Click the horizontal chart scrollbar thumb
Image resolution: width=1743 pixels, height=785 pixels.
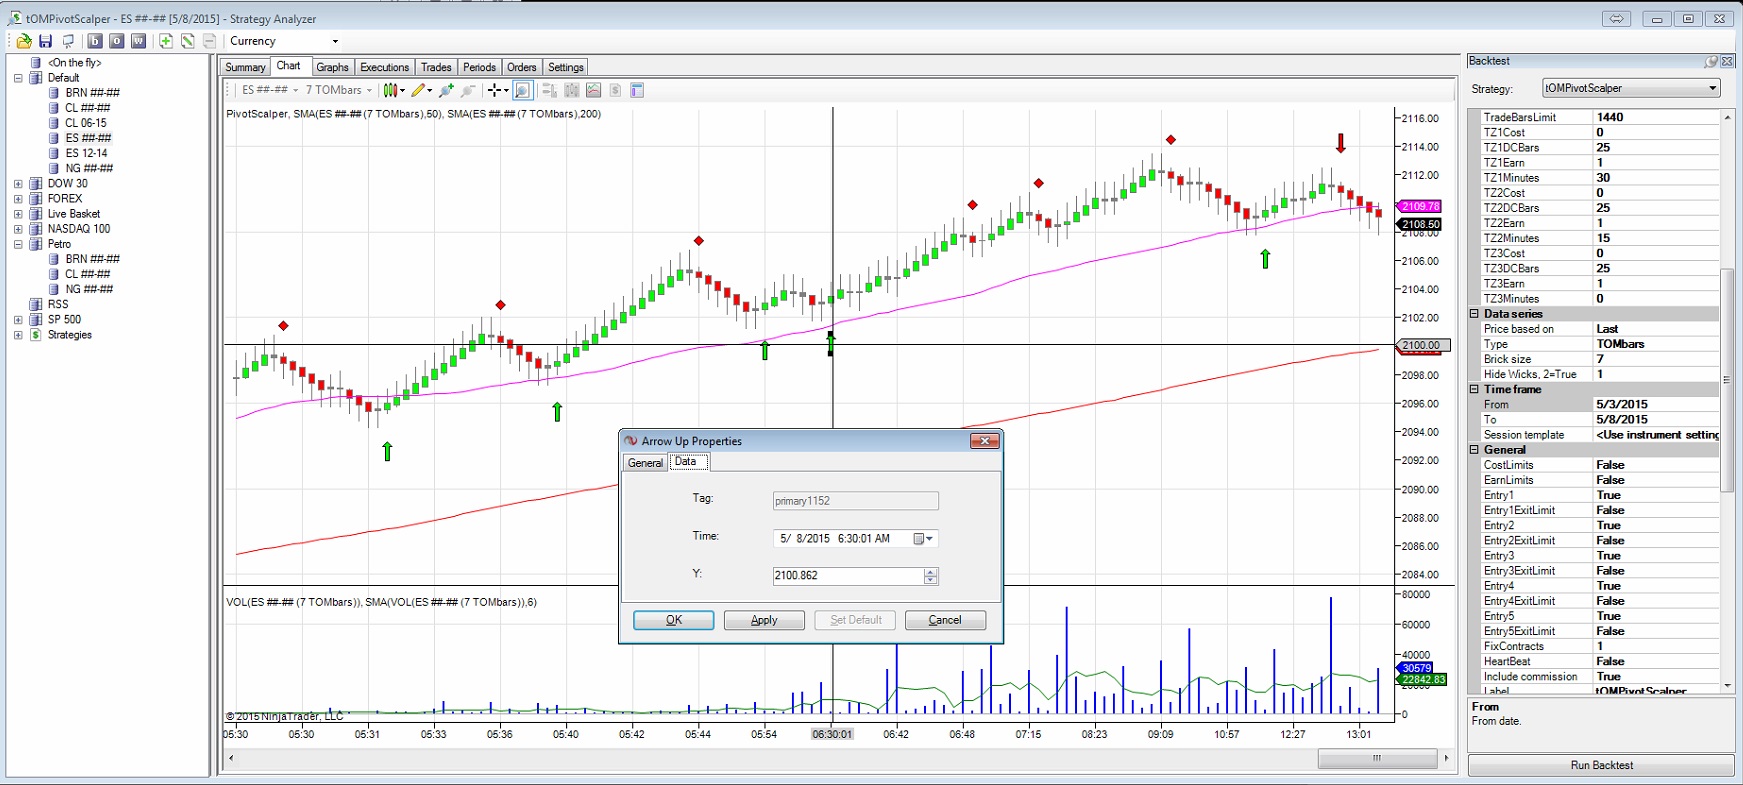pyautogui.click(x=1377, y=758)
